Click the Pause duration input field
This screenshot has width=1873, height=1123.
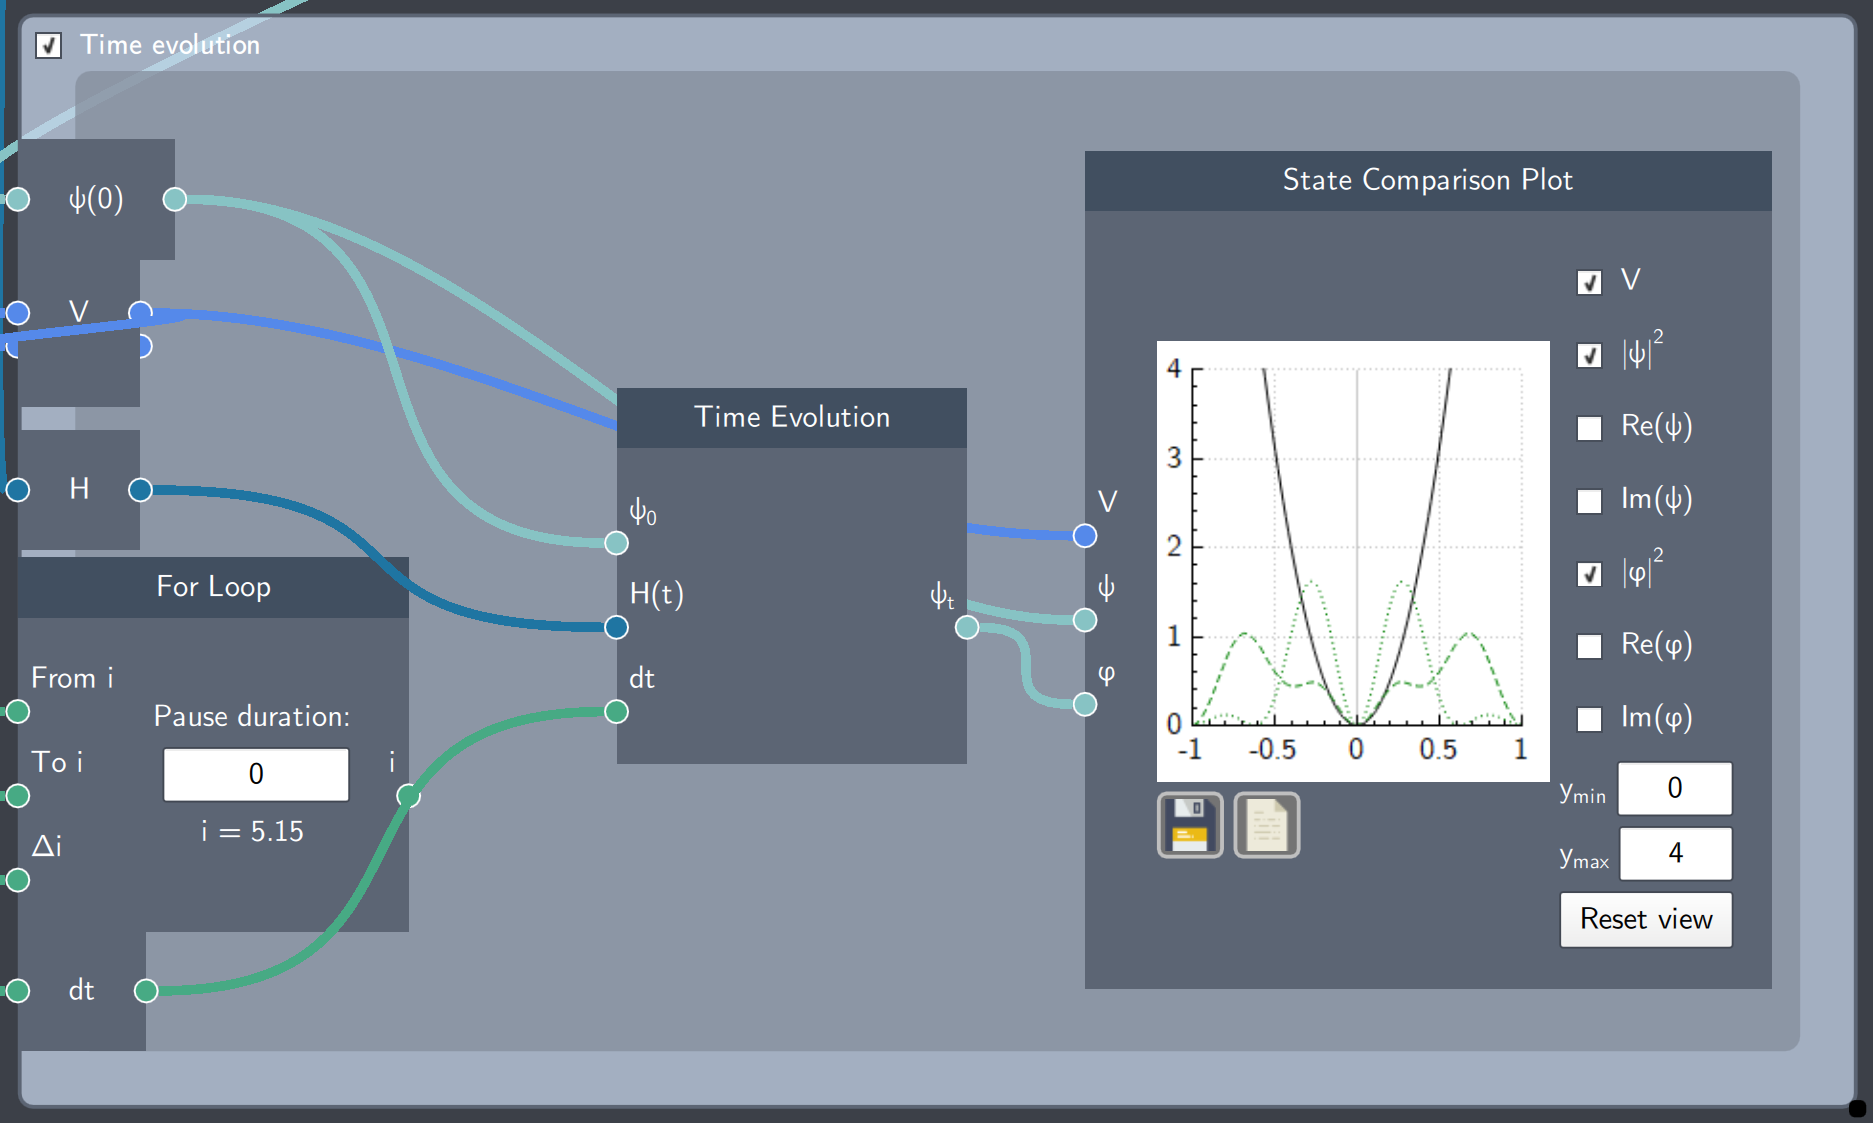[256, 774]
